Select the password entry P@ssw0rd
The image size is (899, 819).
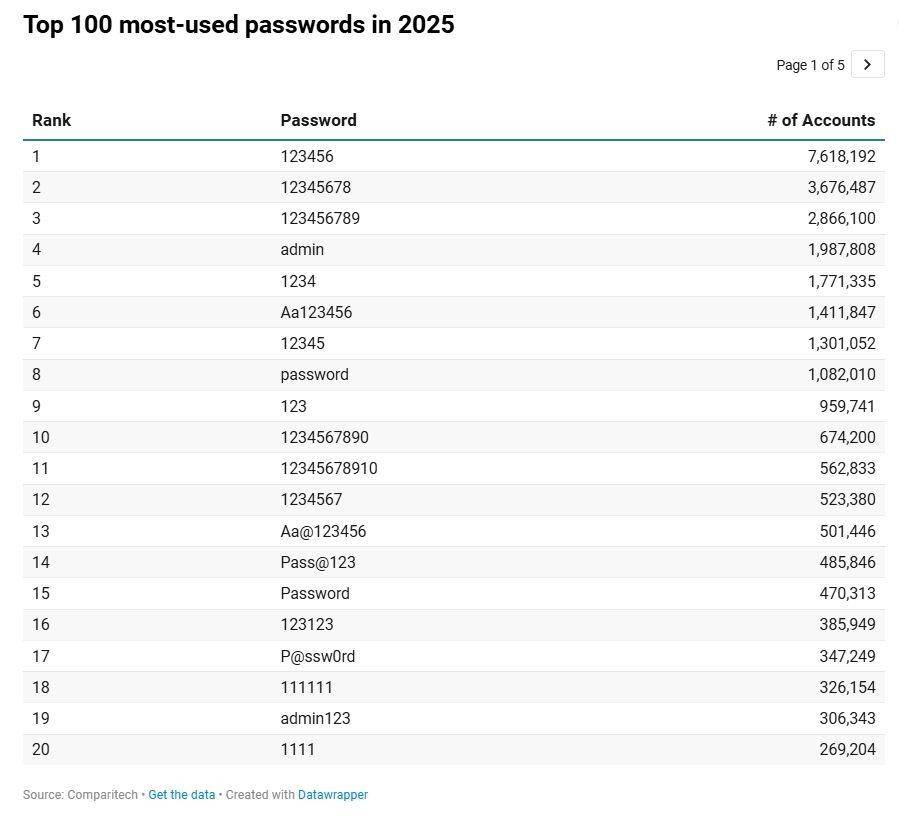[315, 656]
